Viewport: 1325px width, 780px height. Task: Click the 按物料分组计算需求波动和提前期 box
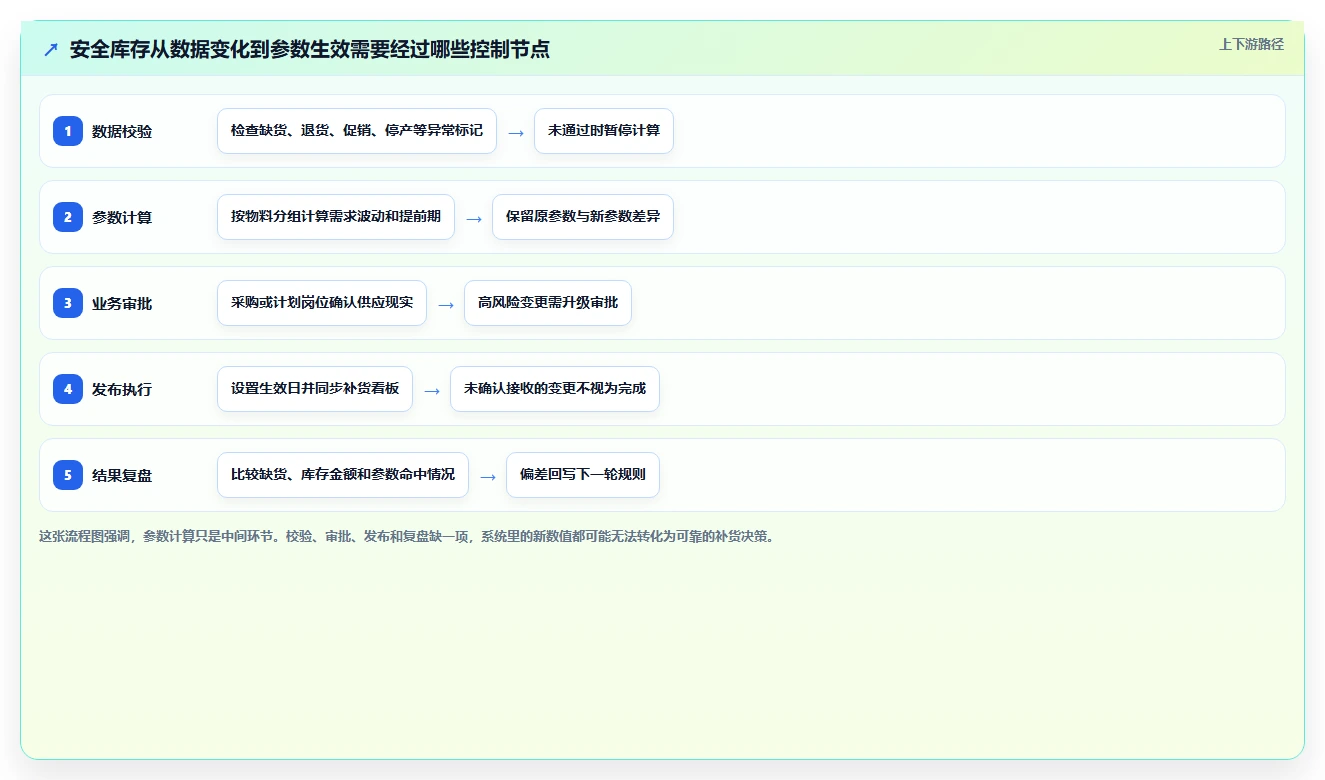[x=336, y=217]
